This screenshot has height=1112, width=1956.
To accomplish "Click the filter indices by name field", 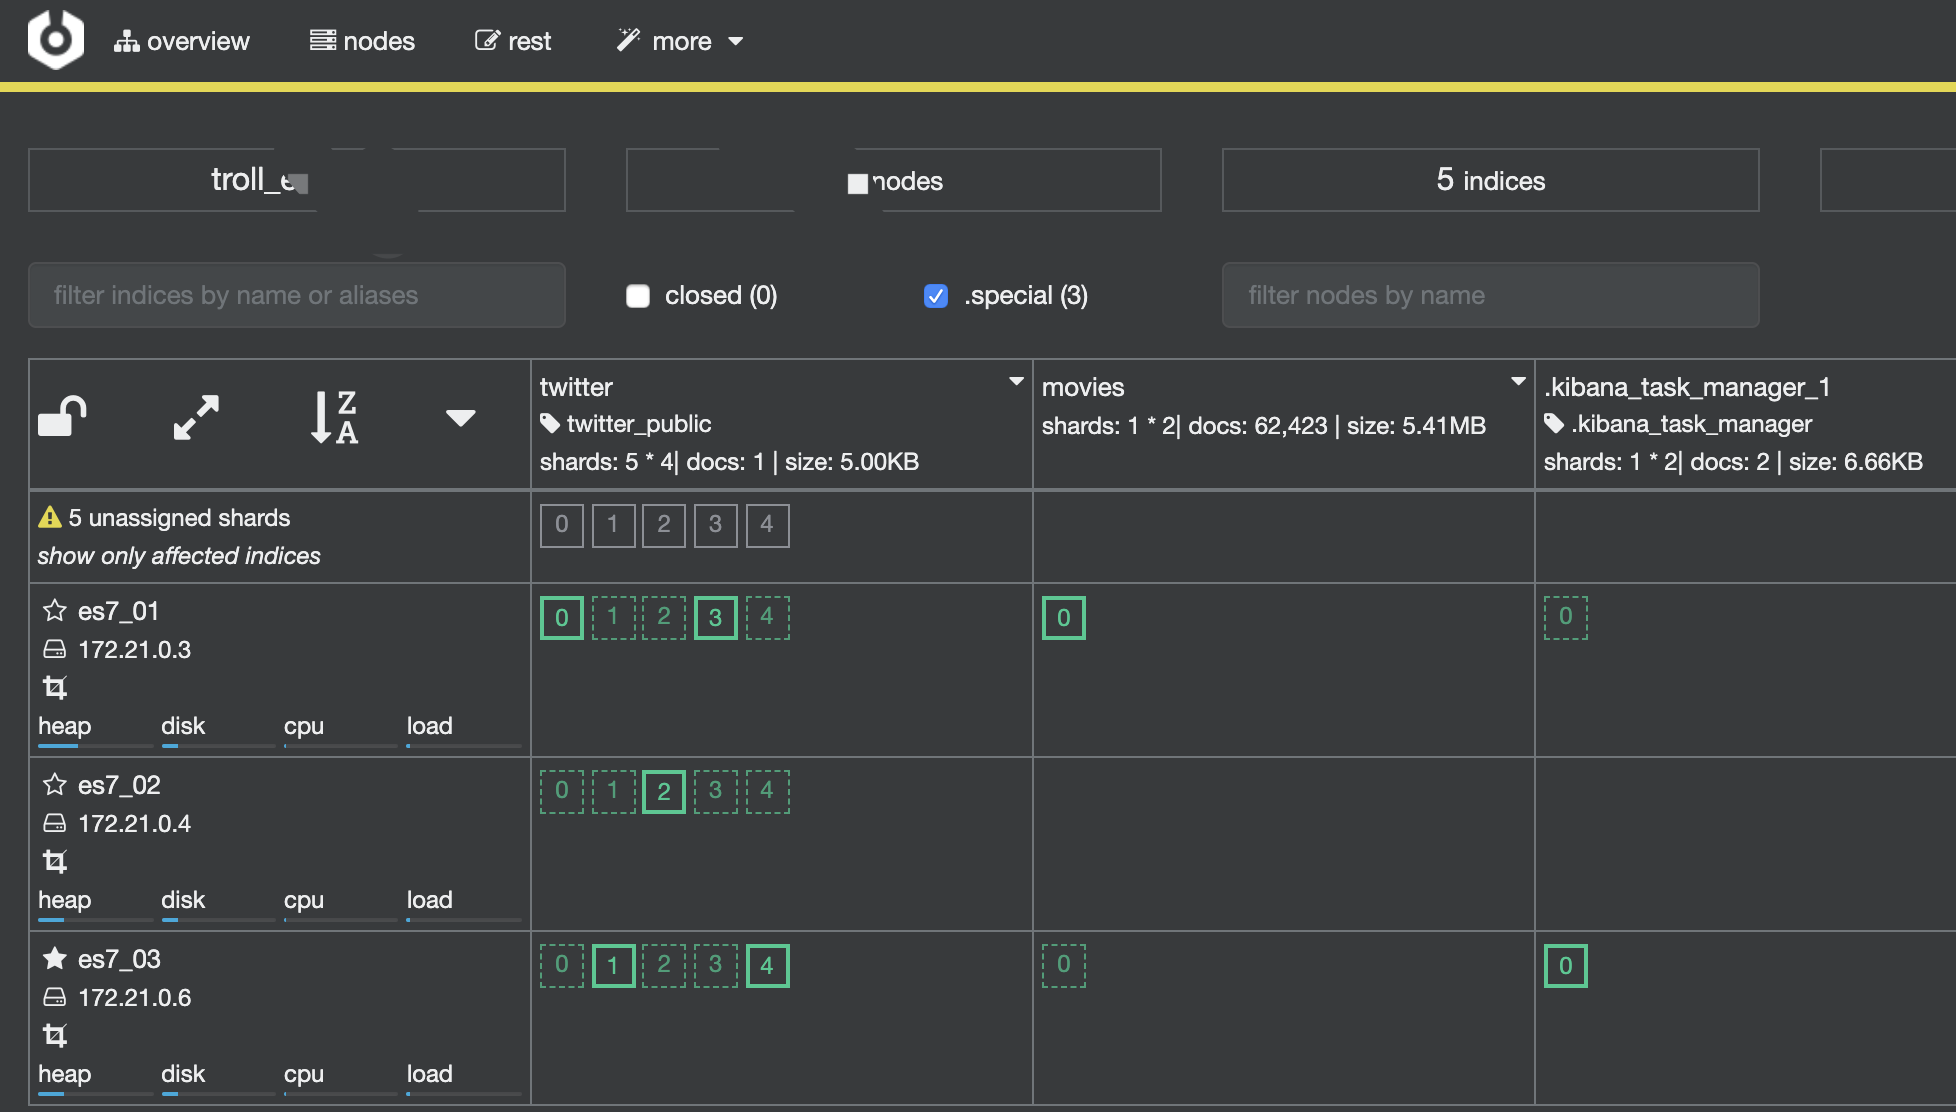I will pos(297,295).
